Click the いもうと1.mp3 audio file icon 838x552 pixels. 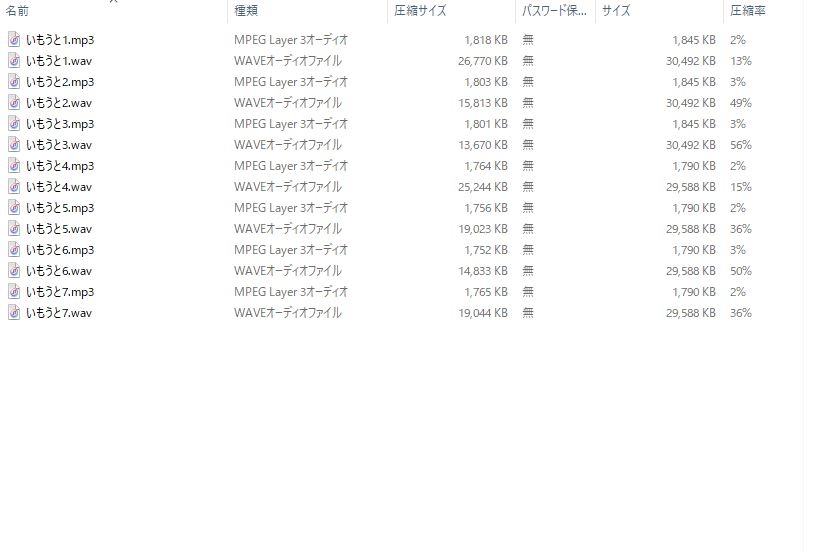click(x=14, y=40)
